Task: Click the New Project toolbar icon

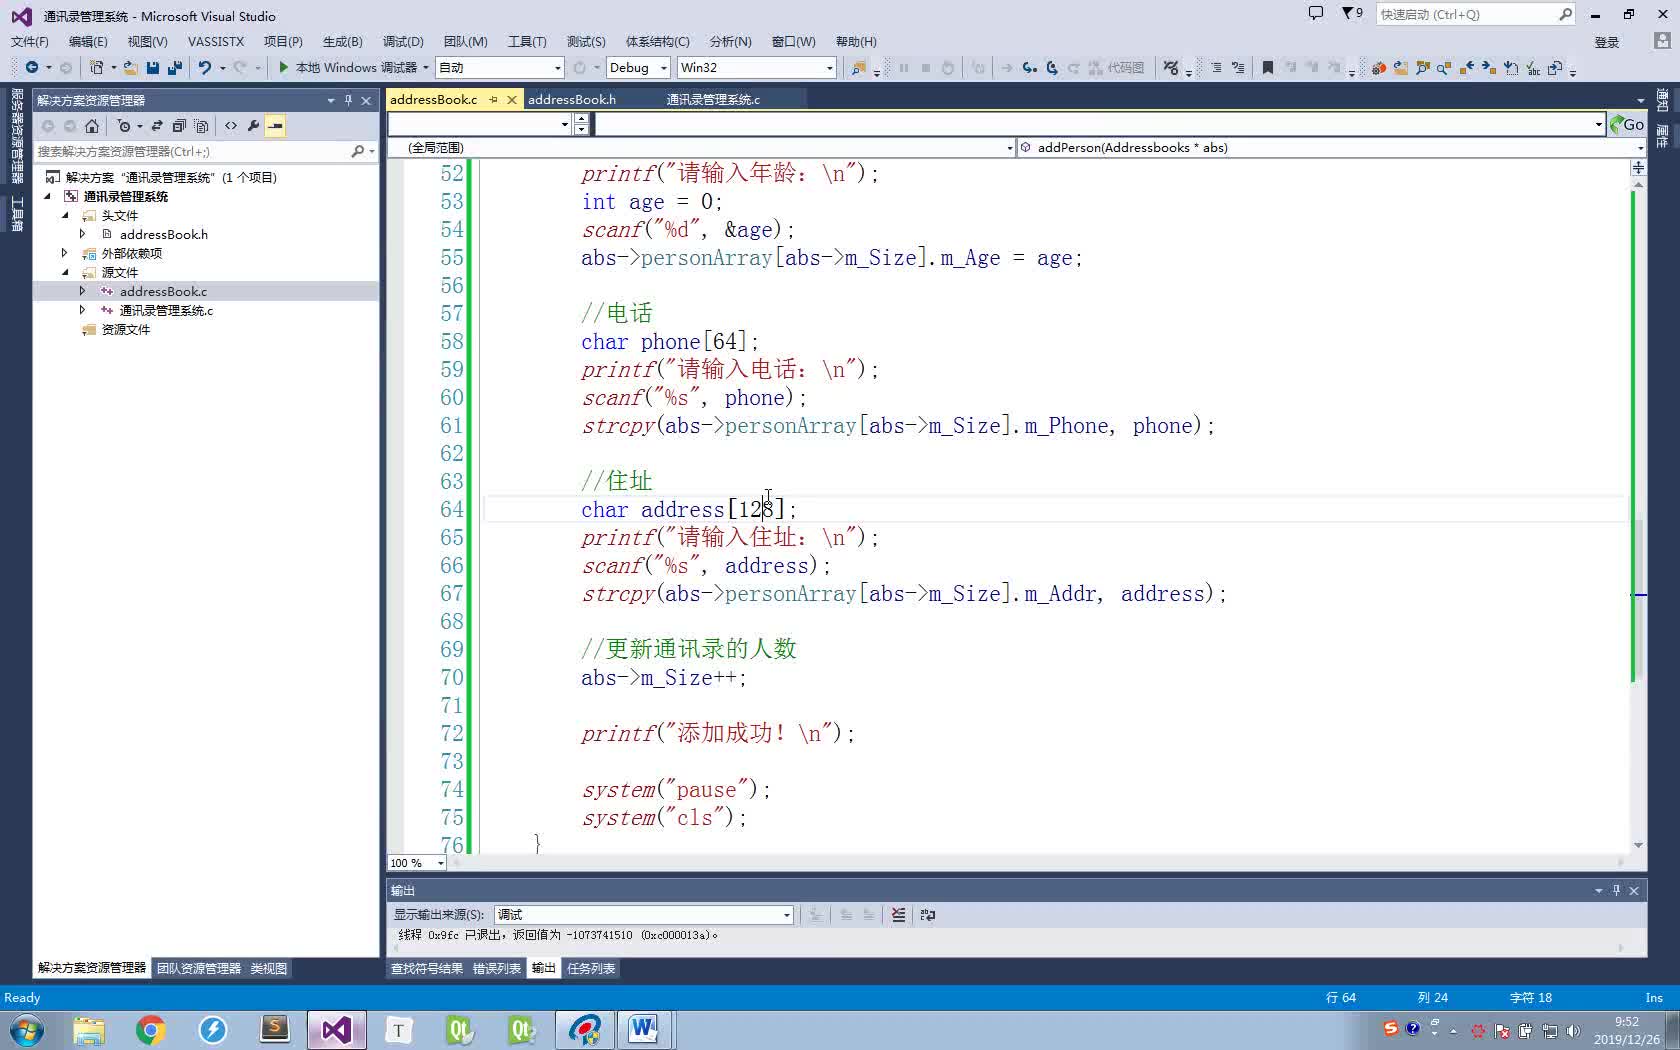Action: (96, 67)
